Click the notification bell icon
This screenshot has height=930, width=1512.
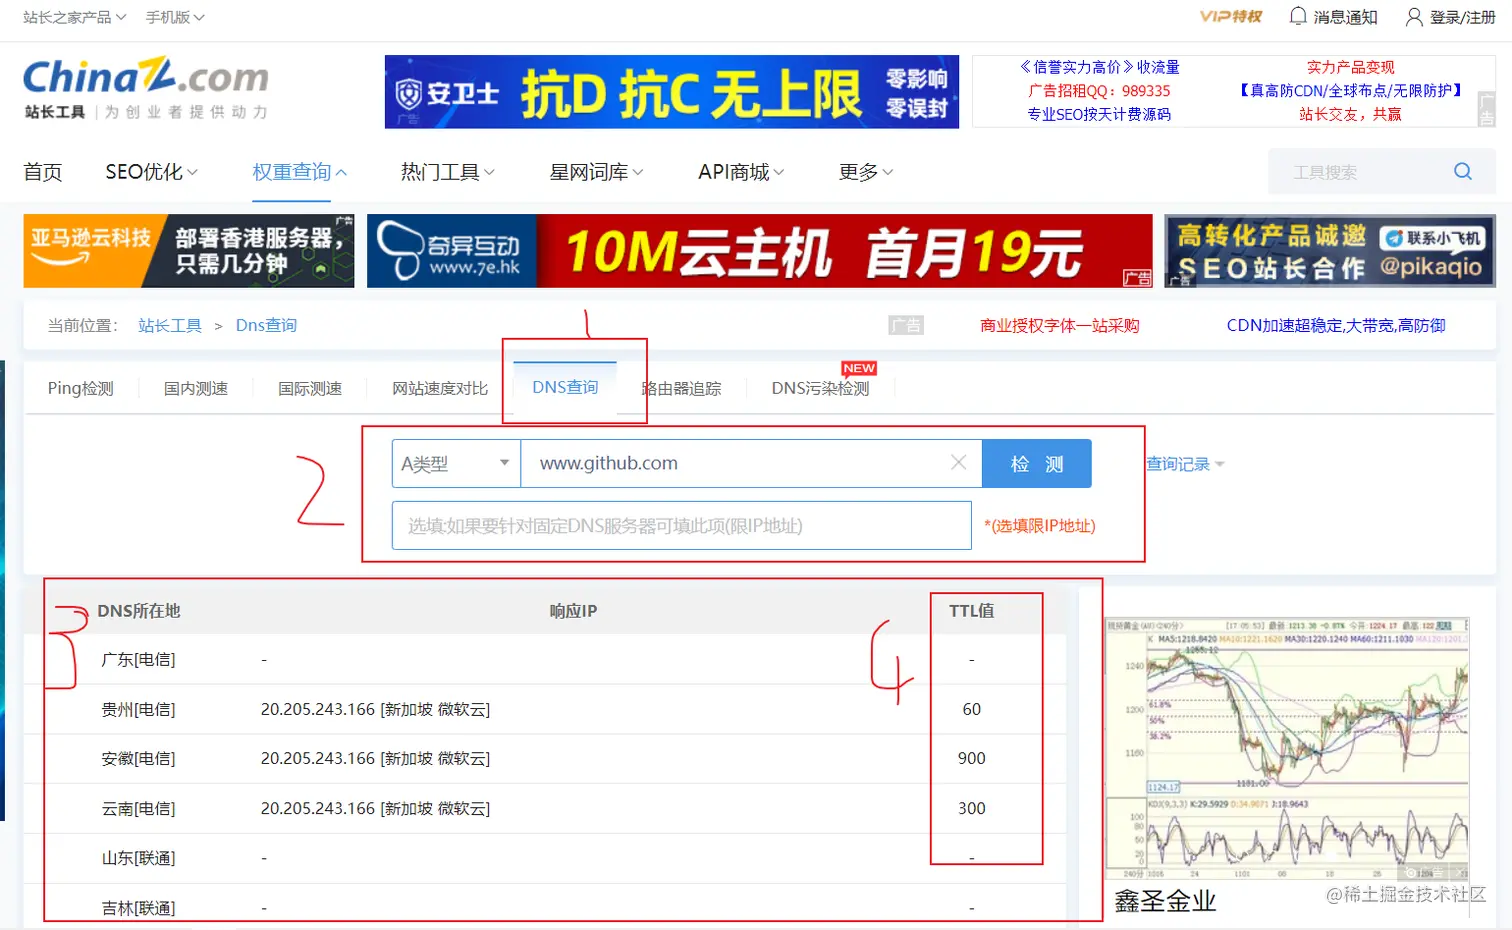coord(1298,16)
